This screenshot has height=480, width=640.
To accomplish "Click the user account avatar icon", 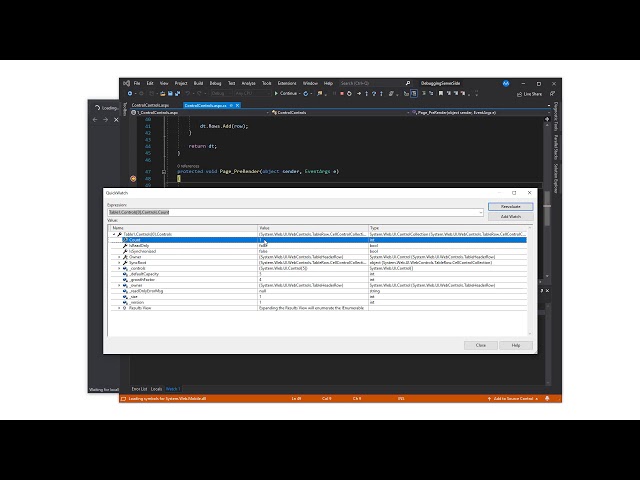I will point(506,83).
